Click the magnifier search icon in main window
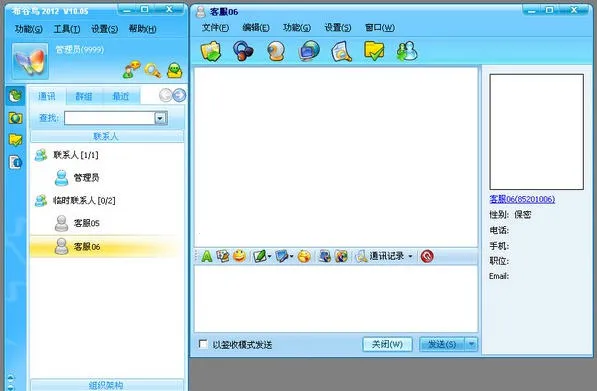This screenshot has width=597, height=391. point(153,70)
